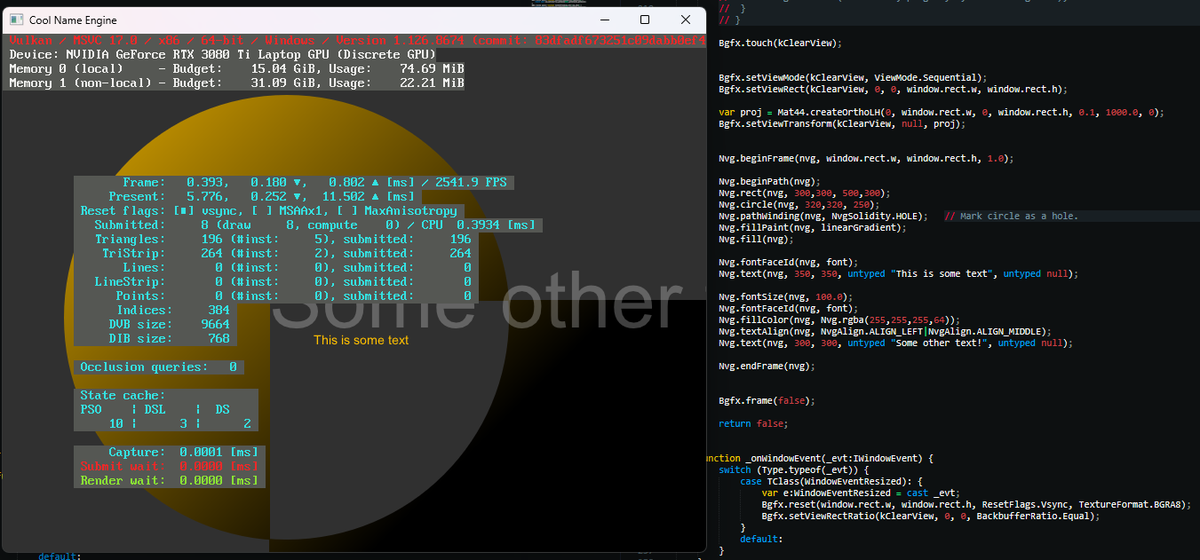Image resolution: width=1200 pixels, height=560 pixels.
Task: Click the Cool Name Engine window icon
Action: 15,20
